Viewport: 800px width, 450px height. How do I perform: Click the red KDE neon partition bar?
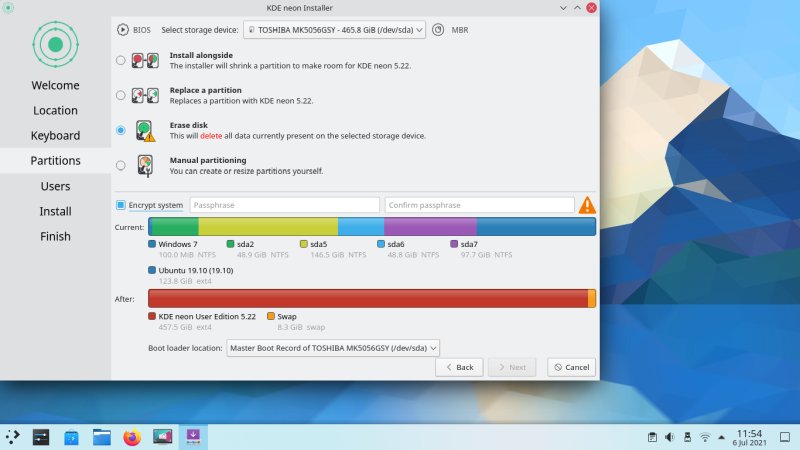(x=367, y=298)
